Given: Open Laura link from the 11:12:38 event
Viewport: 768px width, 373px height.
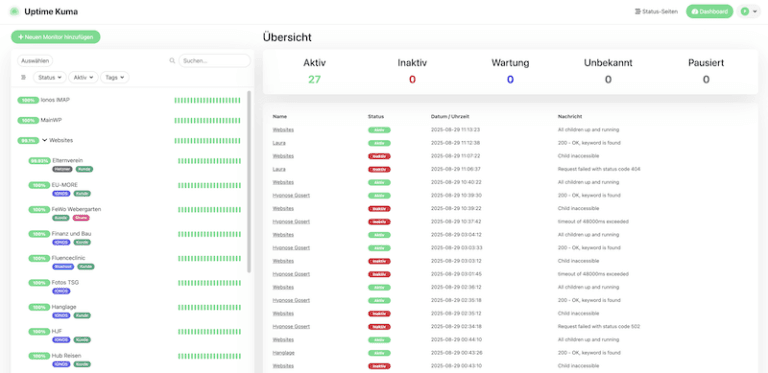Looking at the screenshot, I should point(279,143).
